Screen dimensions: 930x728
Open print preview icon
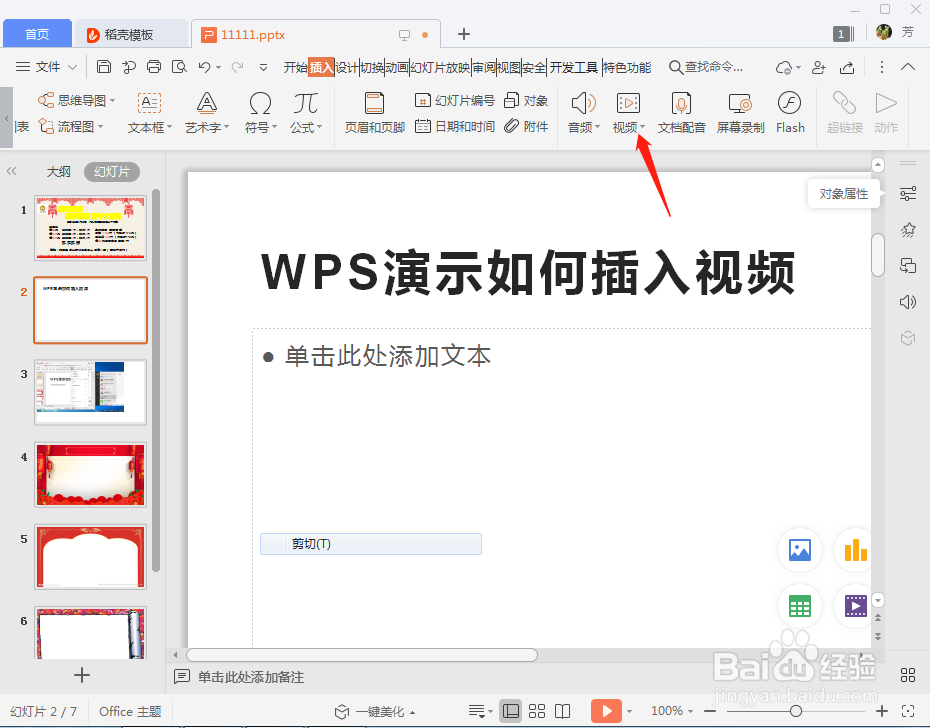pos(179,66)
